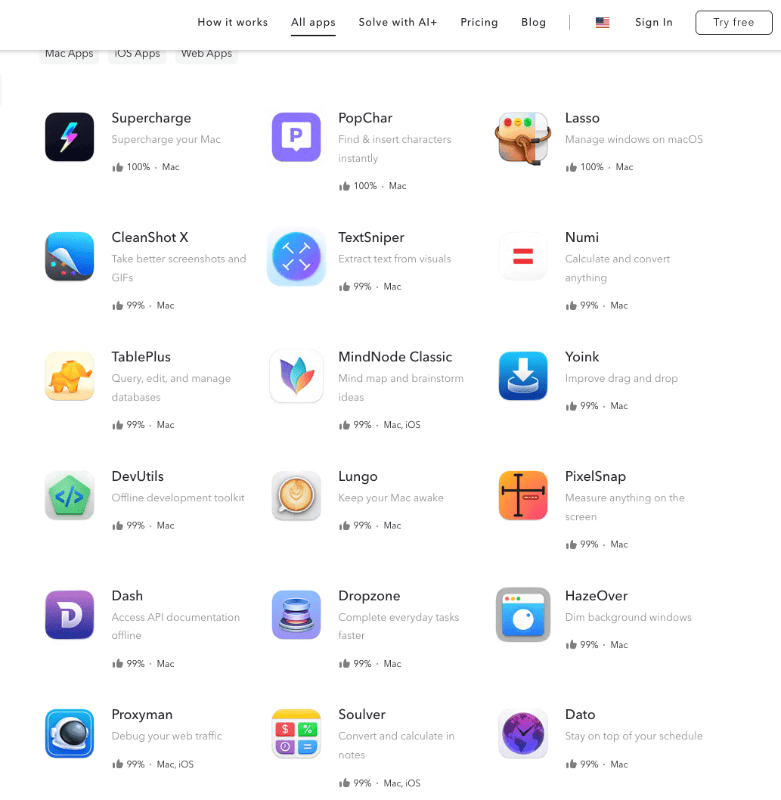Select the PixelSnap crosshair icon
Image resolution: width=781 pixels, height=800 pixels.
(523, 495)
